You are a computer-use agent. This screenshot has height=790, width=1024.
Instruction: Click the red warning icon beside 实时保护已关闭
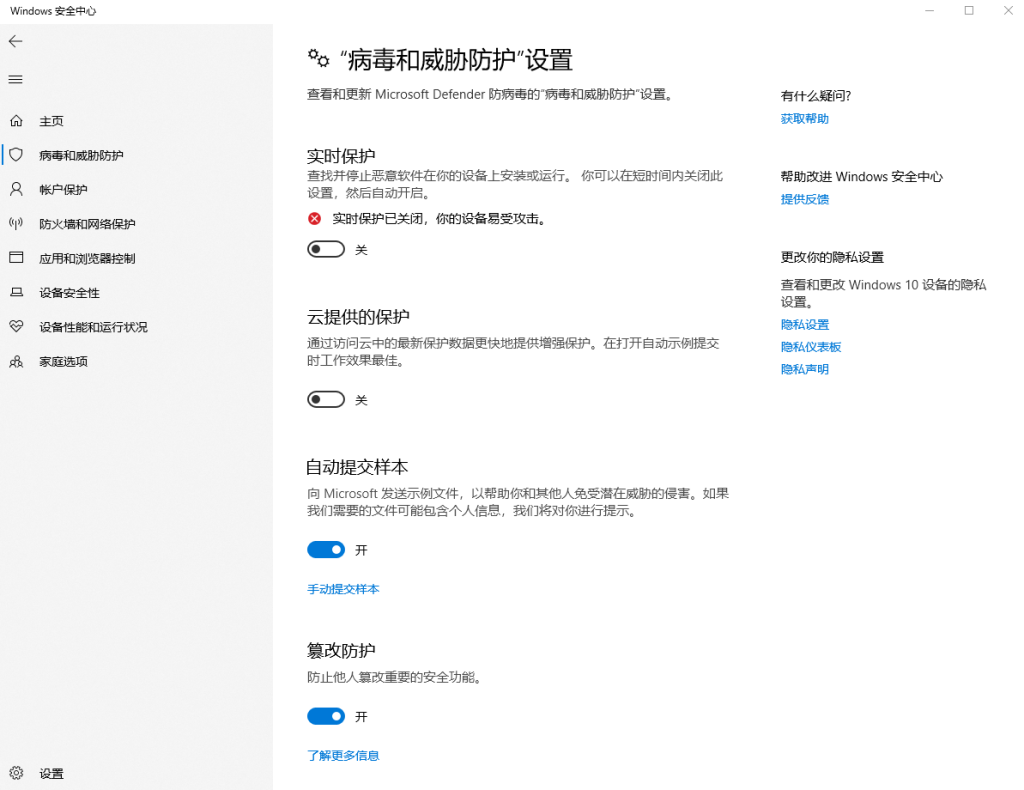point(313,218)
